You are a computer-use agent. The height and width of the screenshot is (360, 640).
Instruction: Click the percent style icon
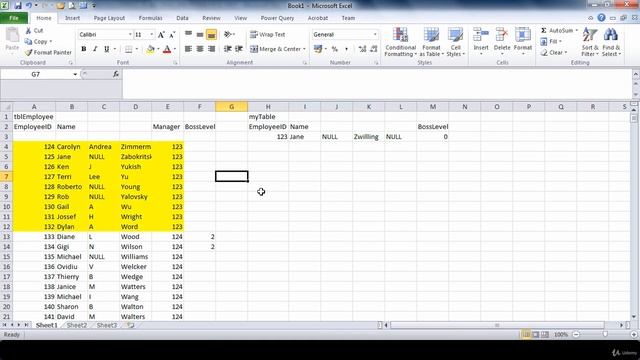(x=335, y=49)
